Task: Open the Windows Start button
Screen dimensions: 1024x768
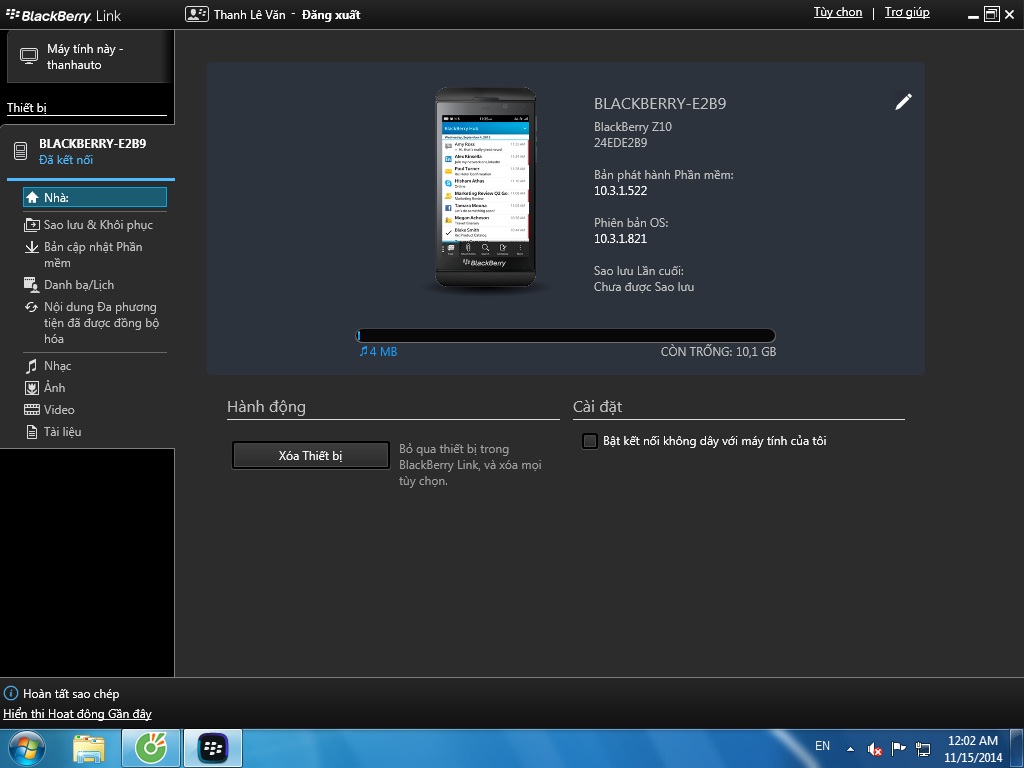Action: click(x=26, y=748)
